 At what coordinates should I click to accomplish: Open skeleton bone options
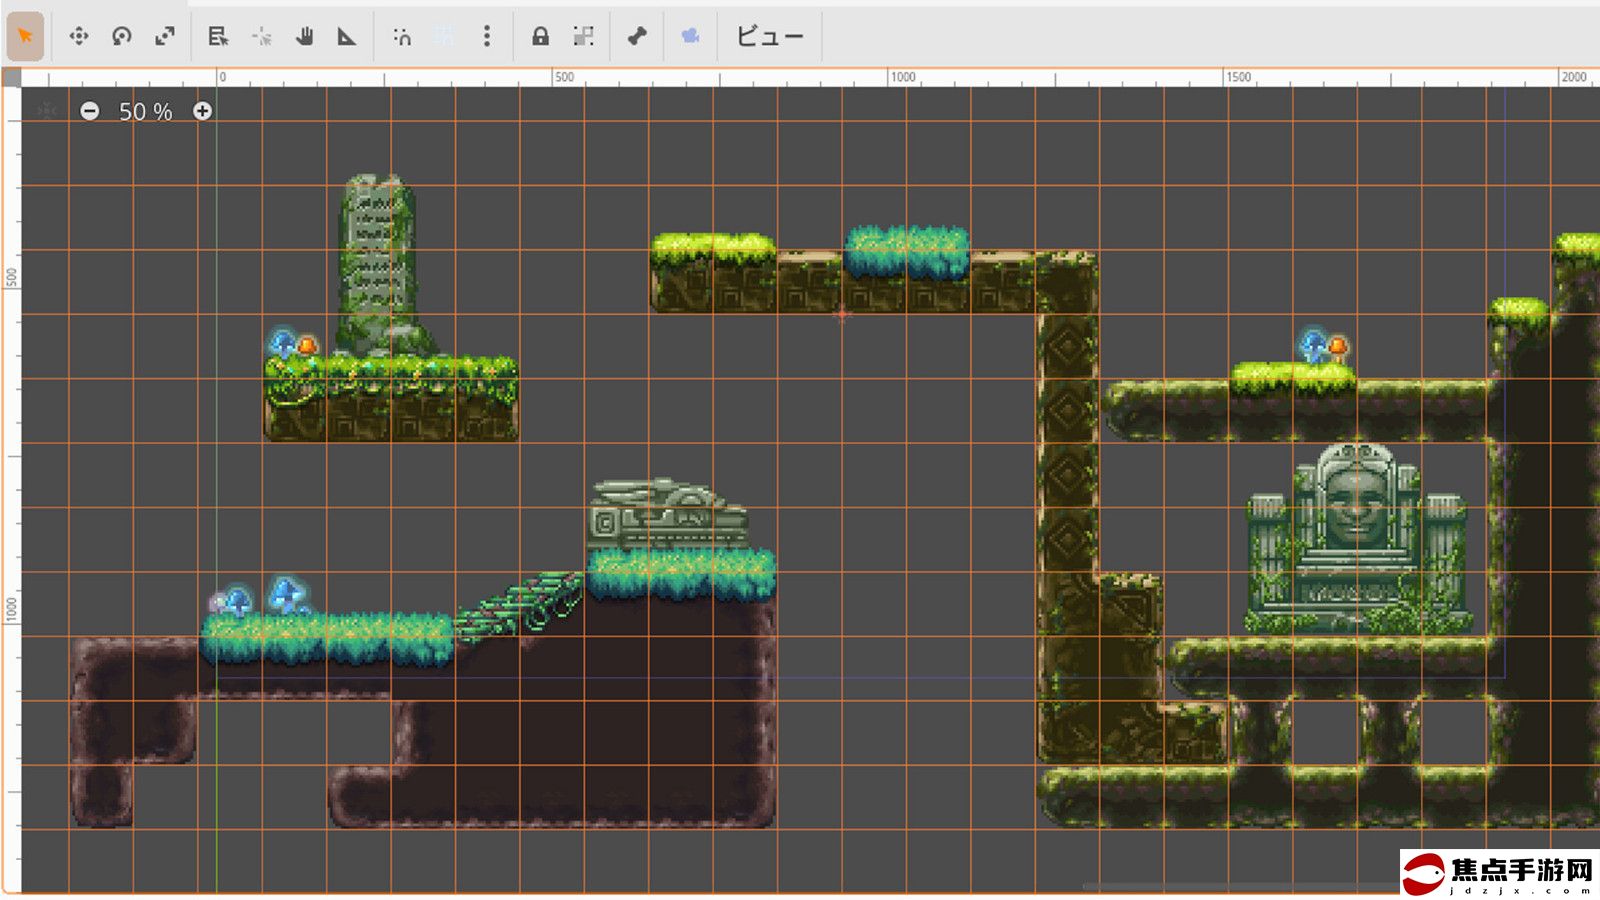coord(637,37)
